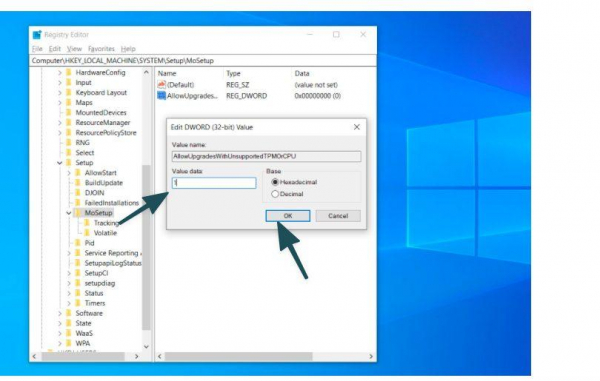This screenshot has width=600, height=381.
Task: Select the AllowStart key label
Action: (101, 173)
